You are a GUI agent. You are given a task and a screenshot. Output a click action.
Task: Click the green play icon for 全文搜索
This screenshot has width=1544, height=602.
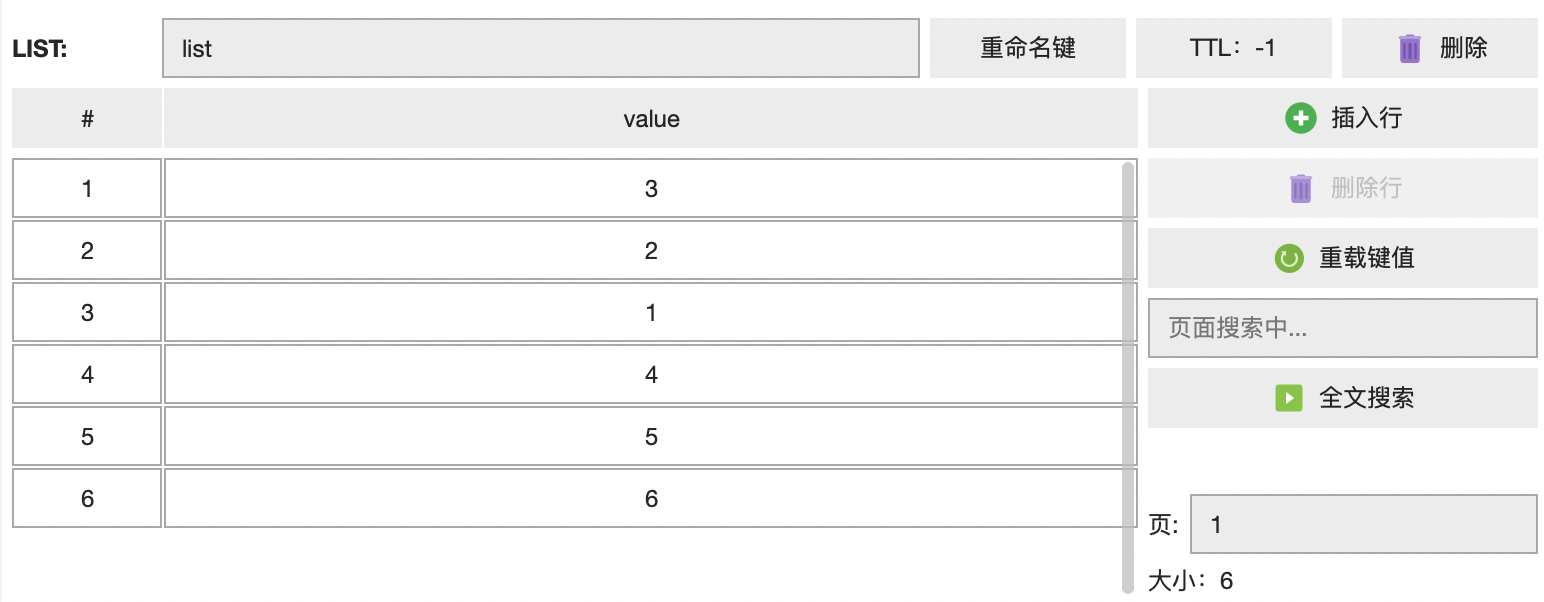pos(1289,398)
